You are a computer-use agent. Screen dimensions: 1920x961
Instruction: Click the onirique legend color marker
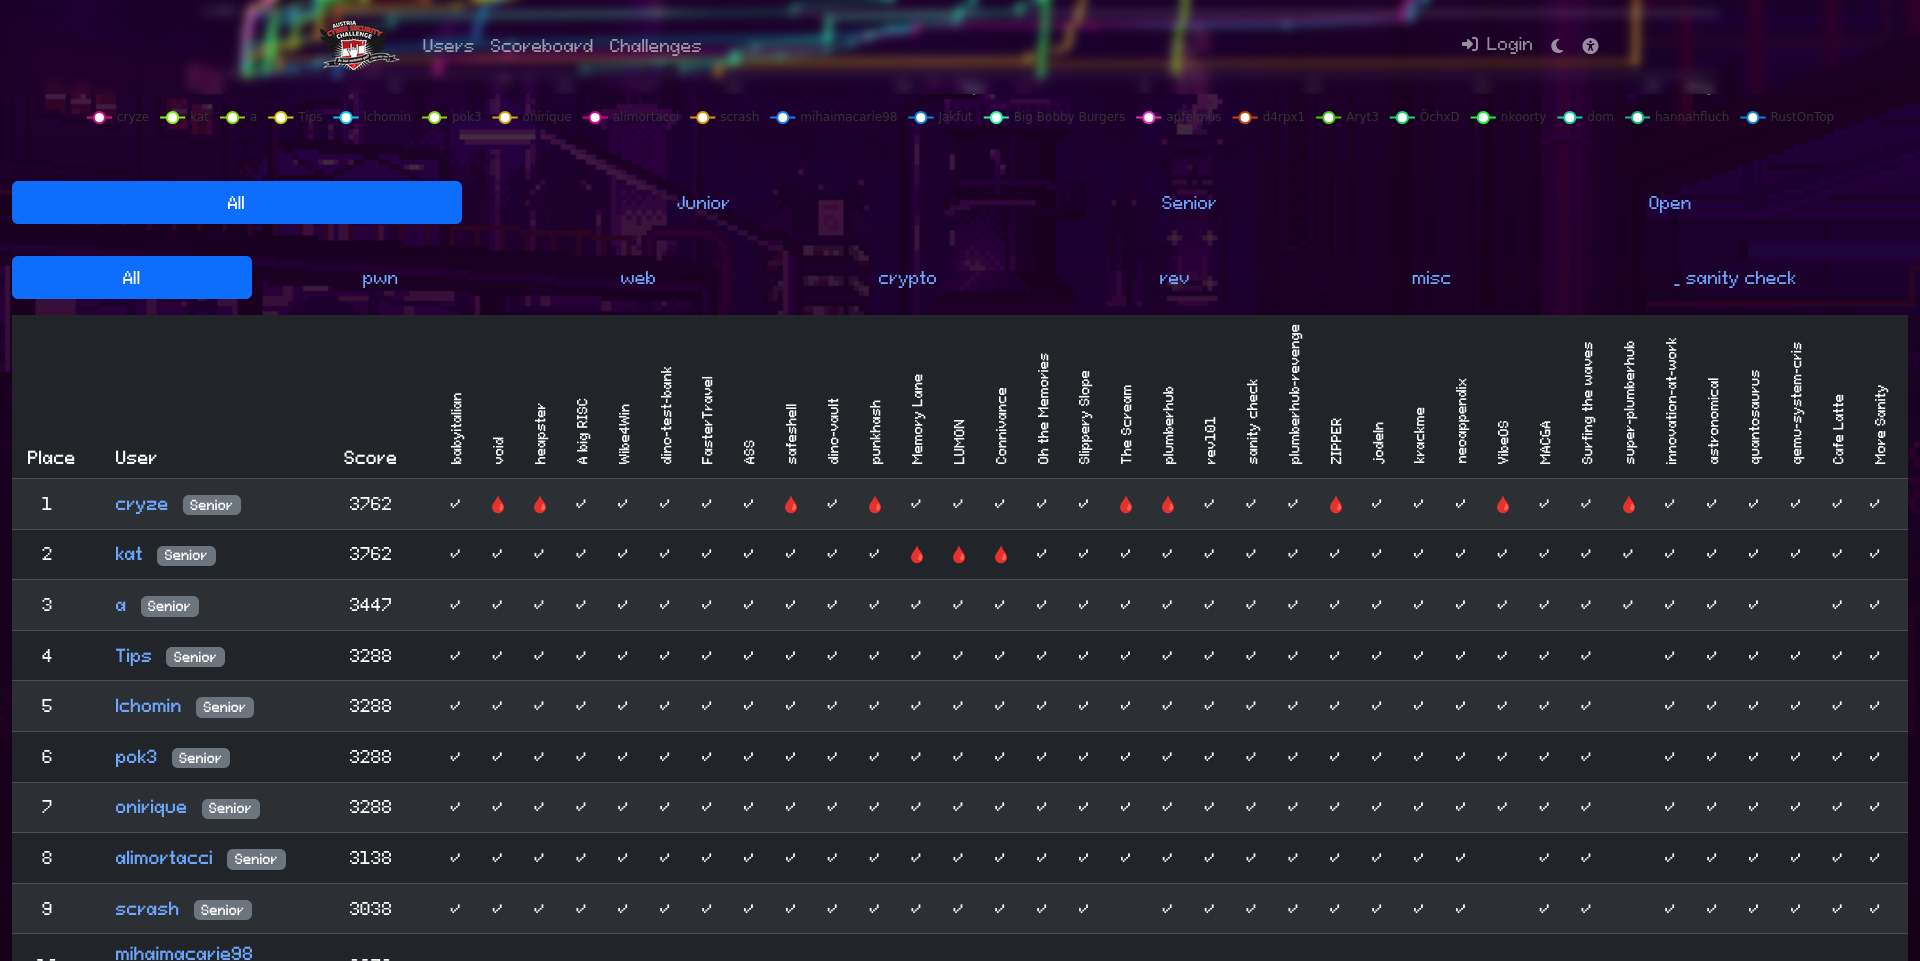click(505, 117)
